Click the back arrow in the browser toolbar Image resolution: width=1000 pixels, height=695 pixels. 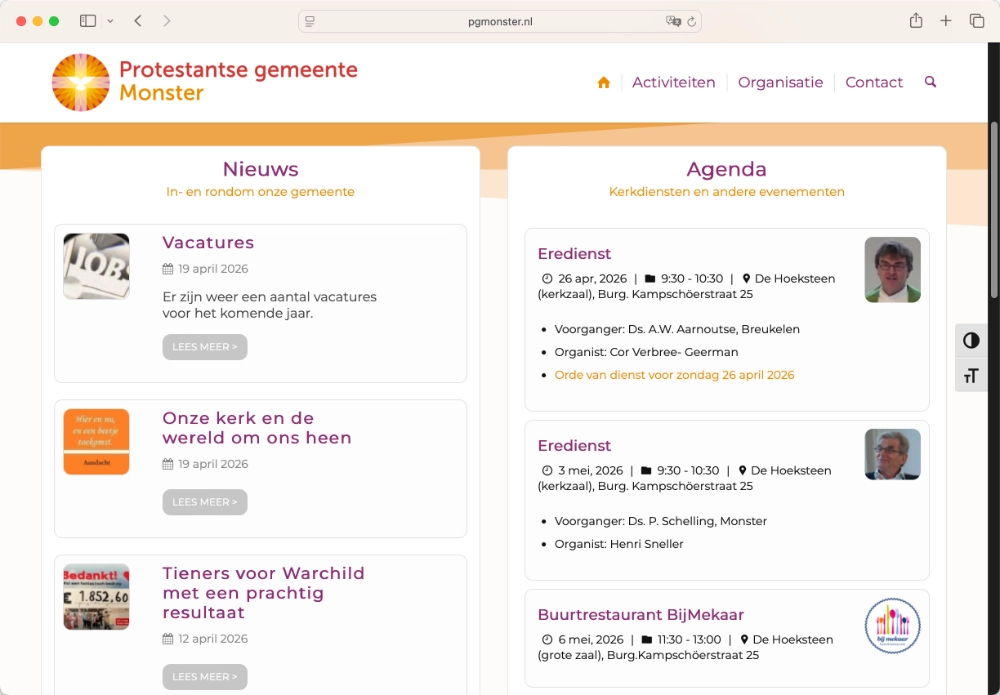pos(138,20)
